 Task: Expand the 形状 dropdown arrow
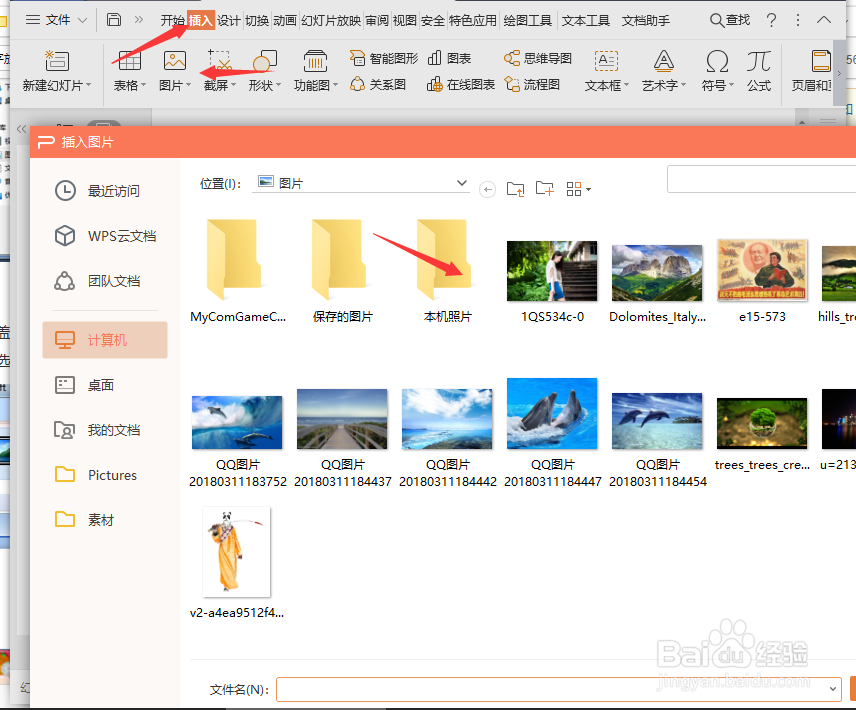(278, 85)
